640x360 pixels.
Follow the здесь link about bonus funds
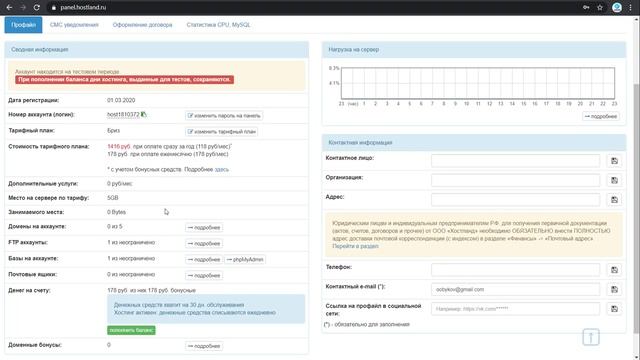222,169
